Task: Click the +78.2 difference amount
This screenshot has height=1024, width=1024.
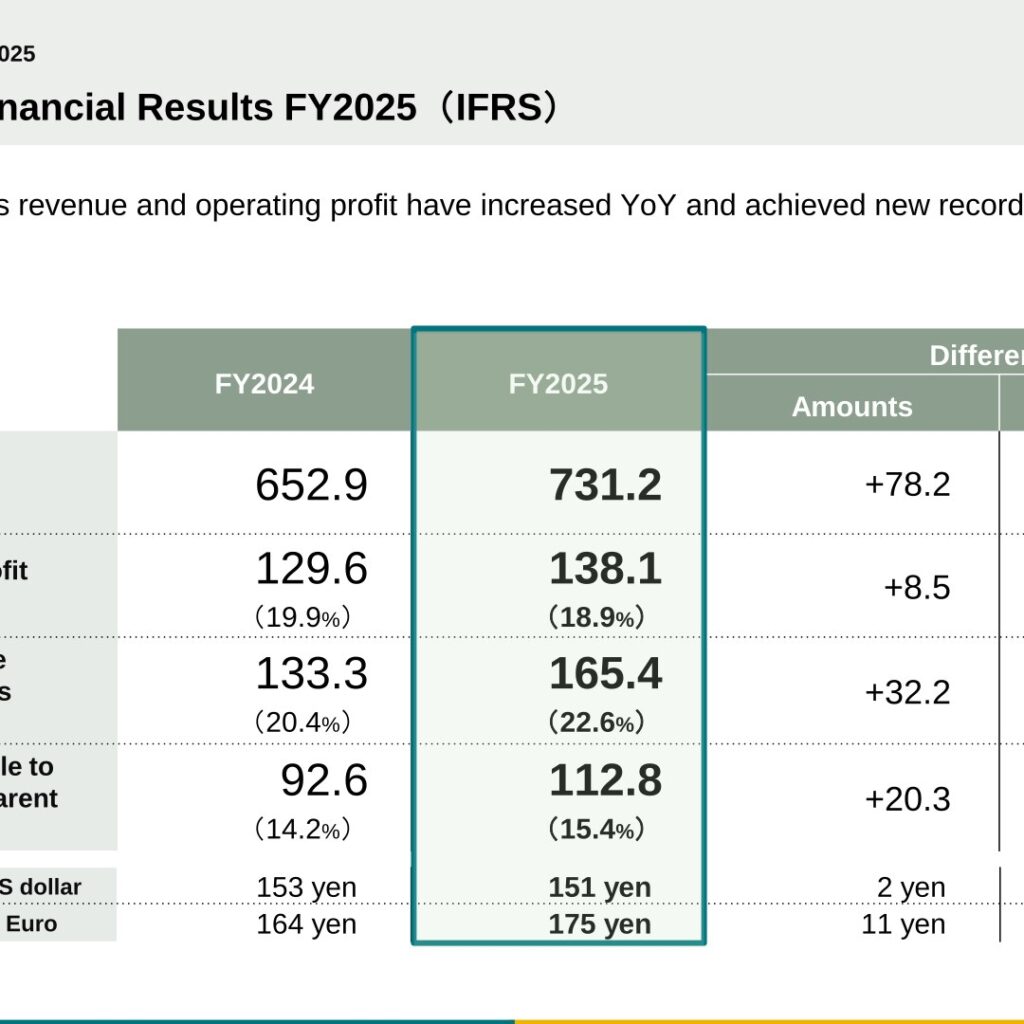Action: pyautogui.click(x=907, y=485)
